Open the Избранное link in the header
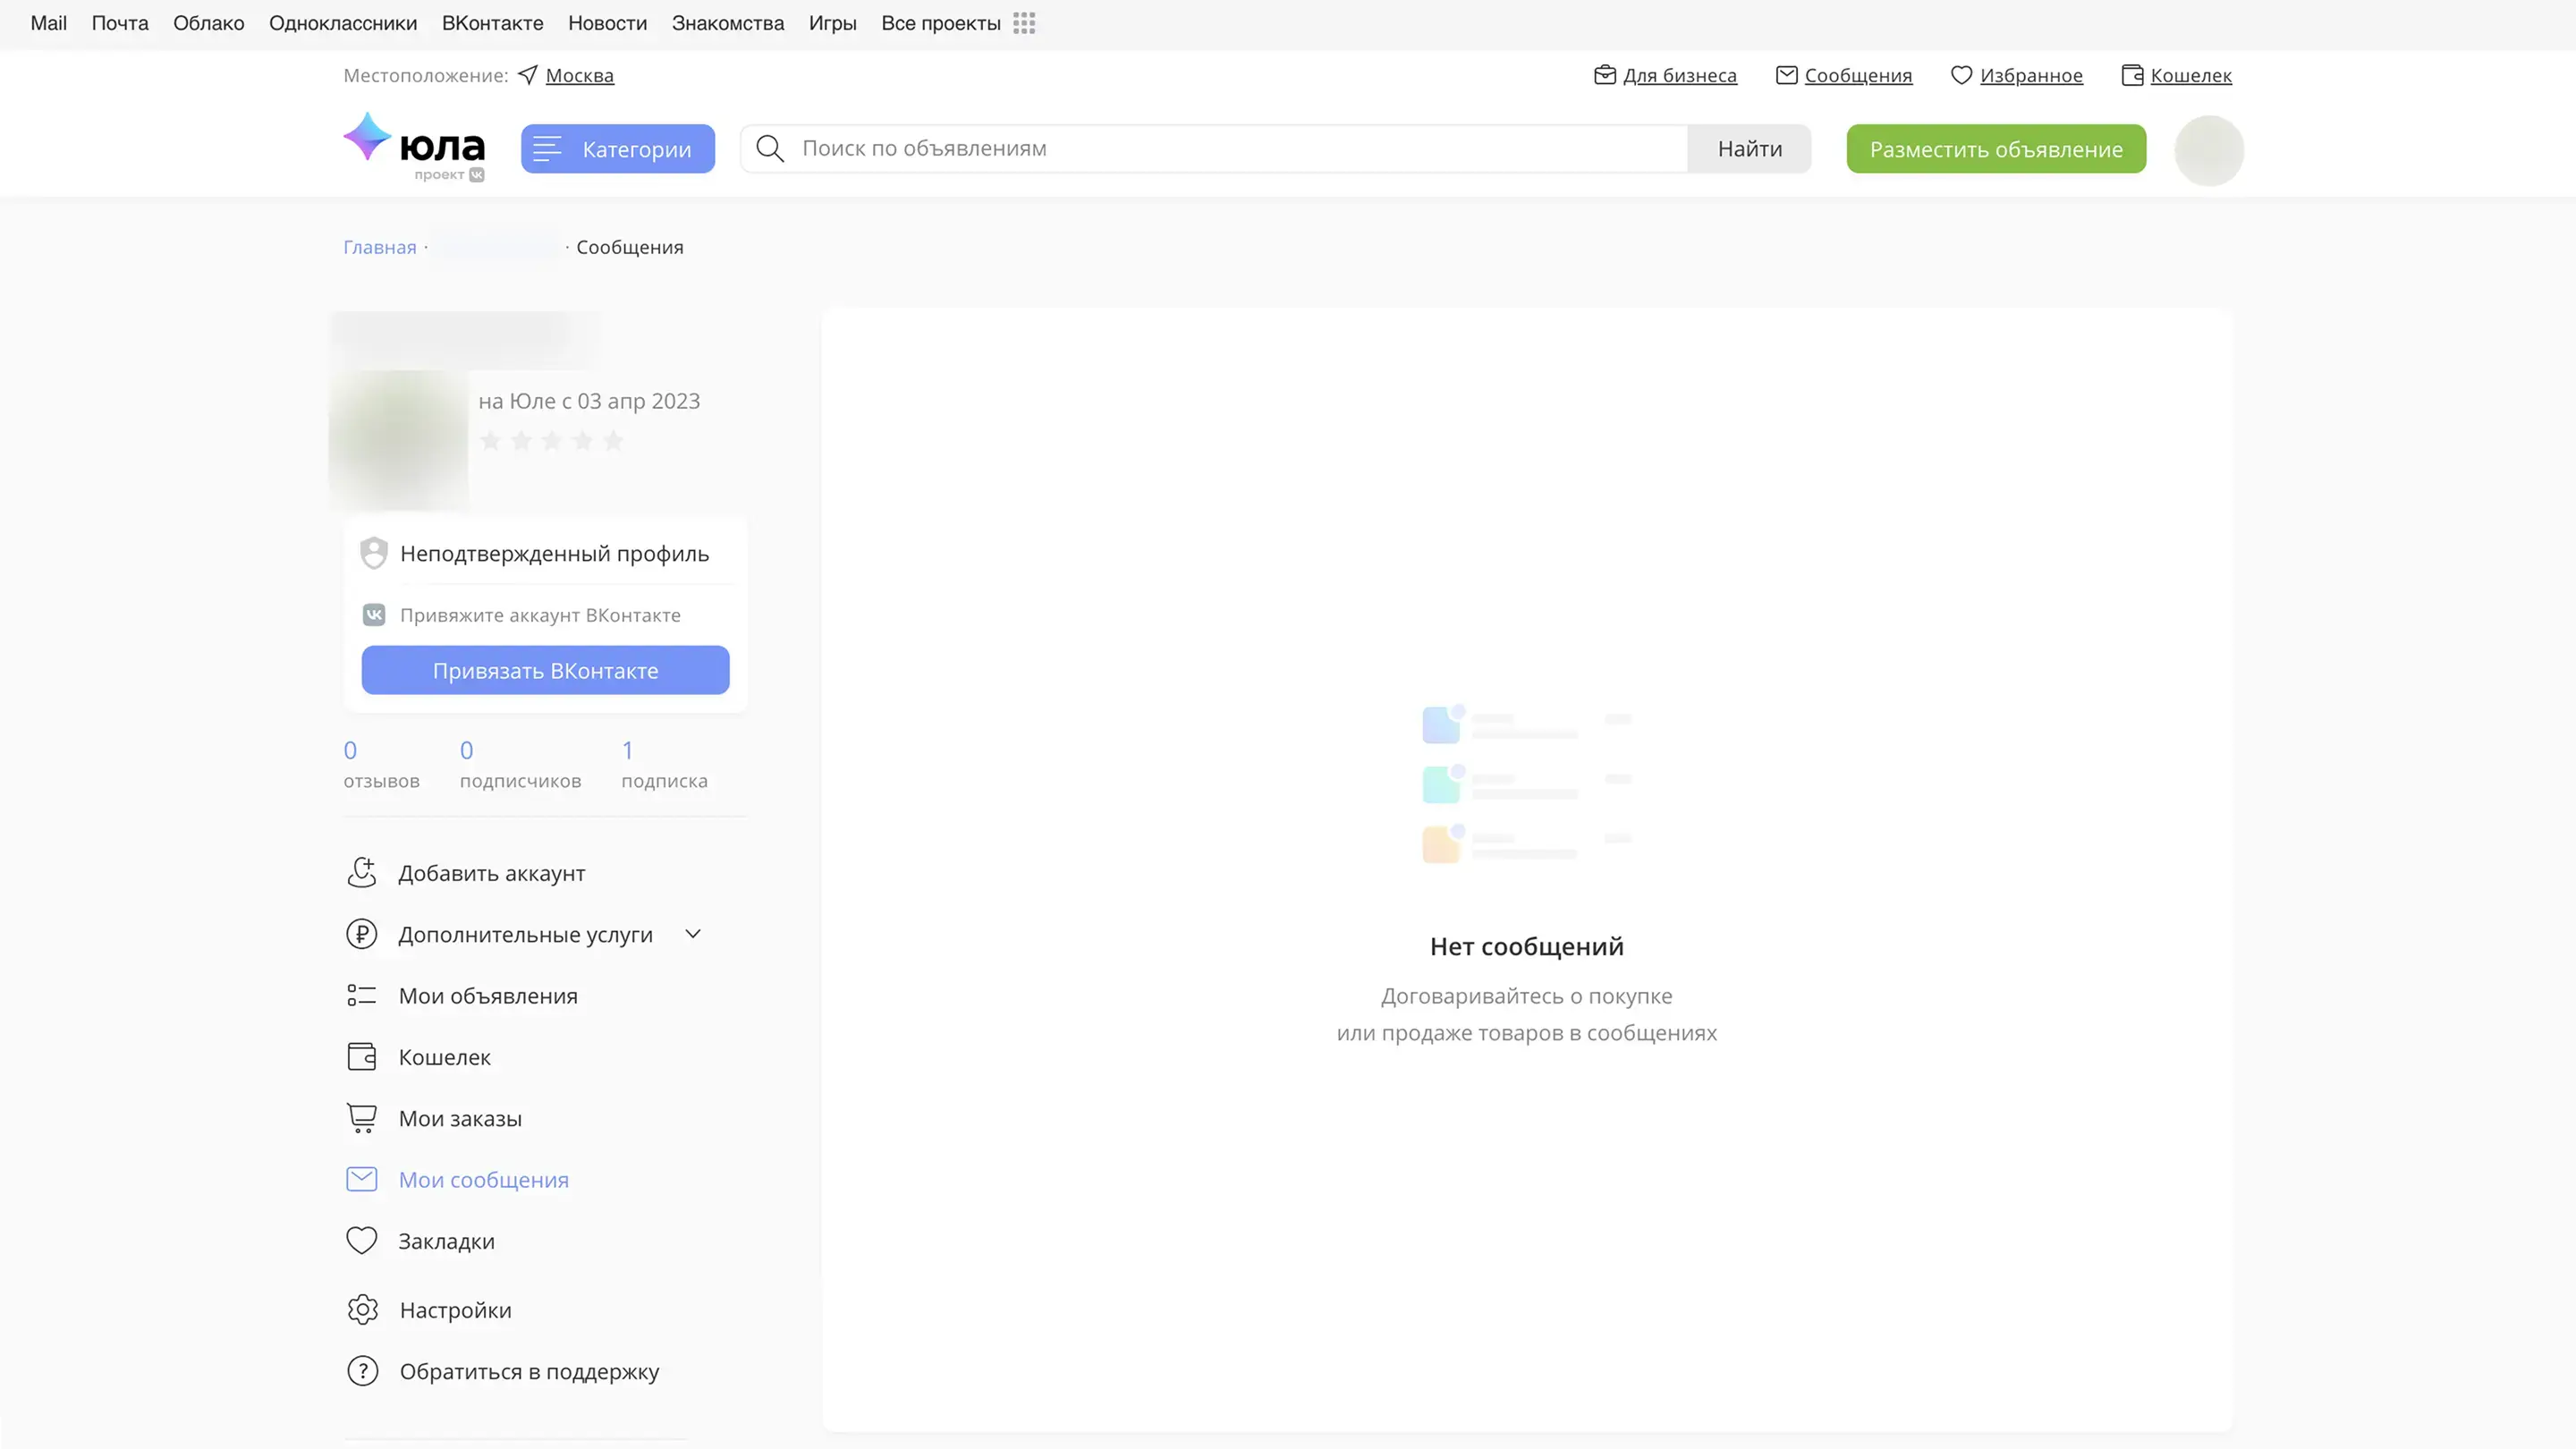 pos(2030,76)
